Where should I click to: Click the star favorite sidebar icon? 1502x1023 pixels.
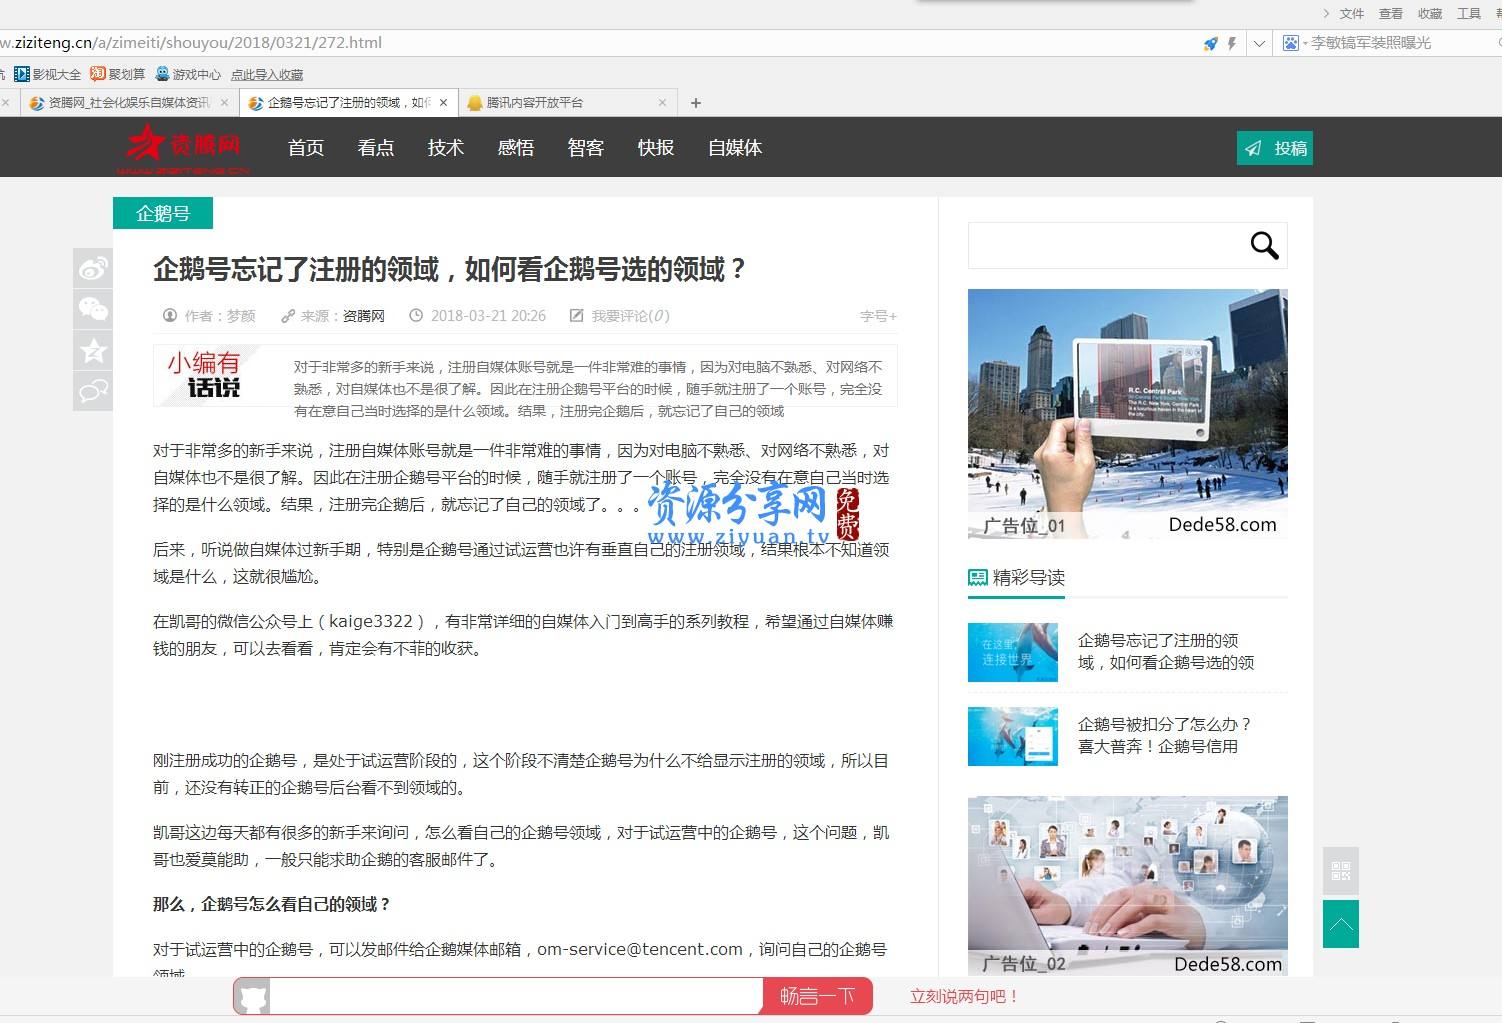(x=93, y=350)
